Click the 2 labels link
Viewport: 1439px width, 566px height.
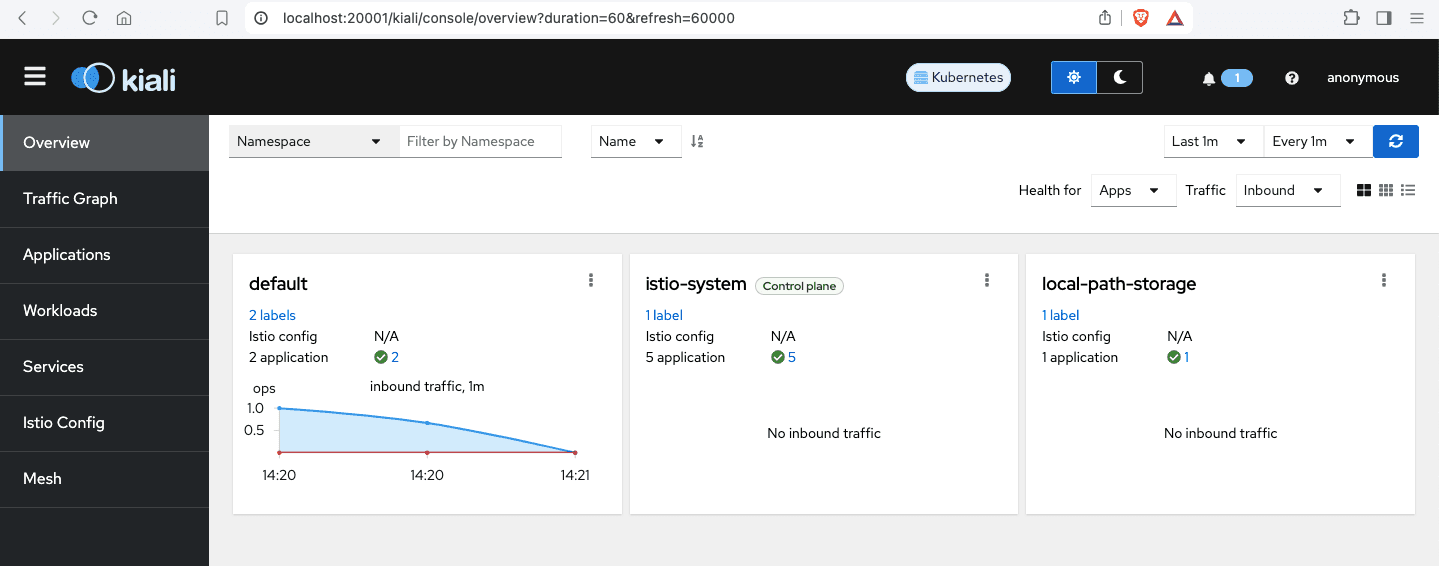pyautogui.click(x=272, y=315)
